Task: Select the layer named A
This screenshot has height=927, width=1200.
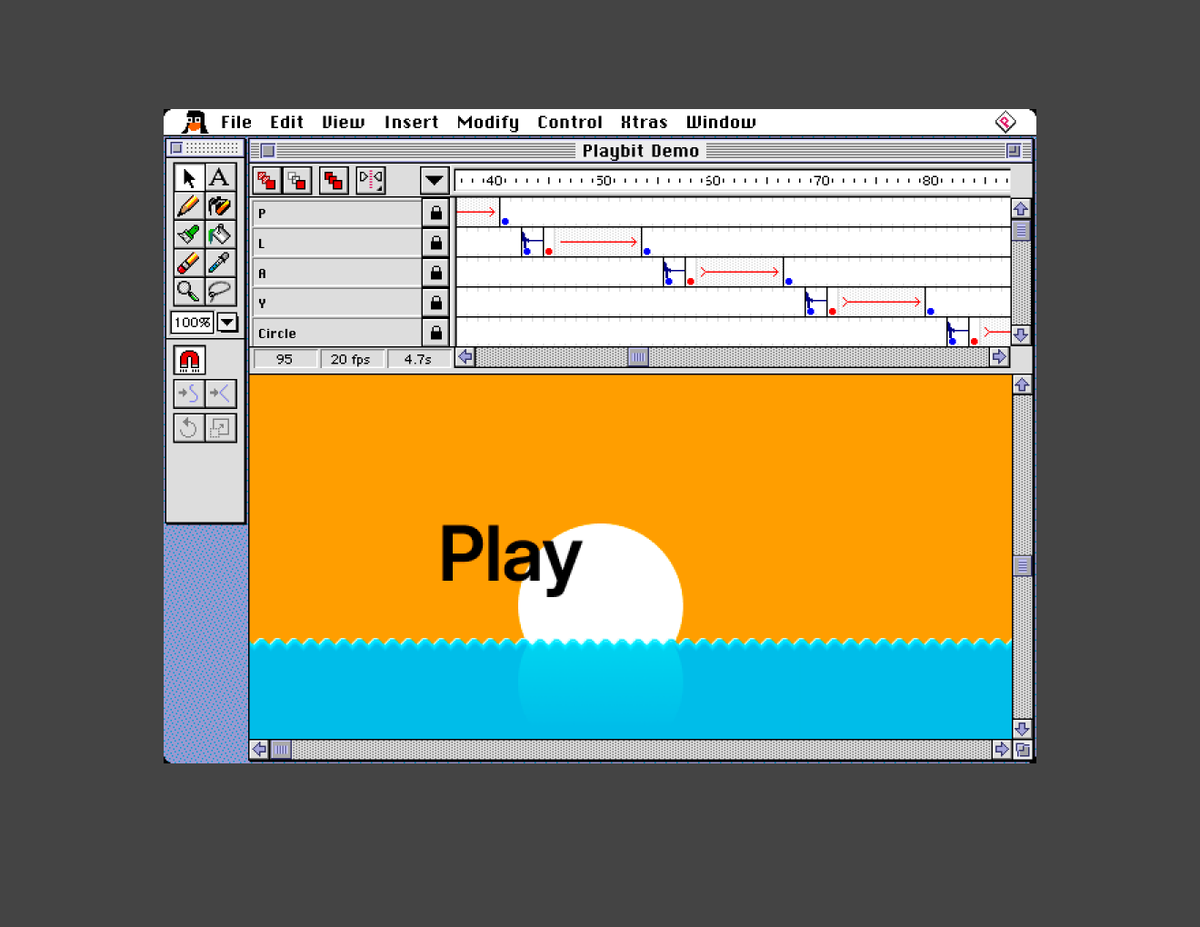Action: pos(337,273)
